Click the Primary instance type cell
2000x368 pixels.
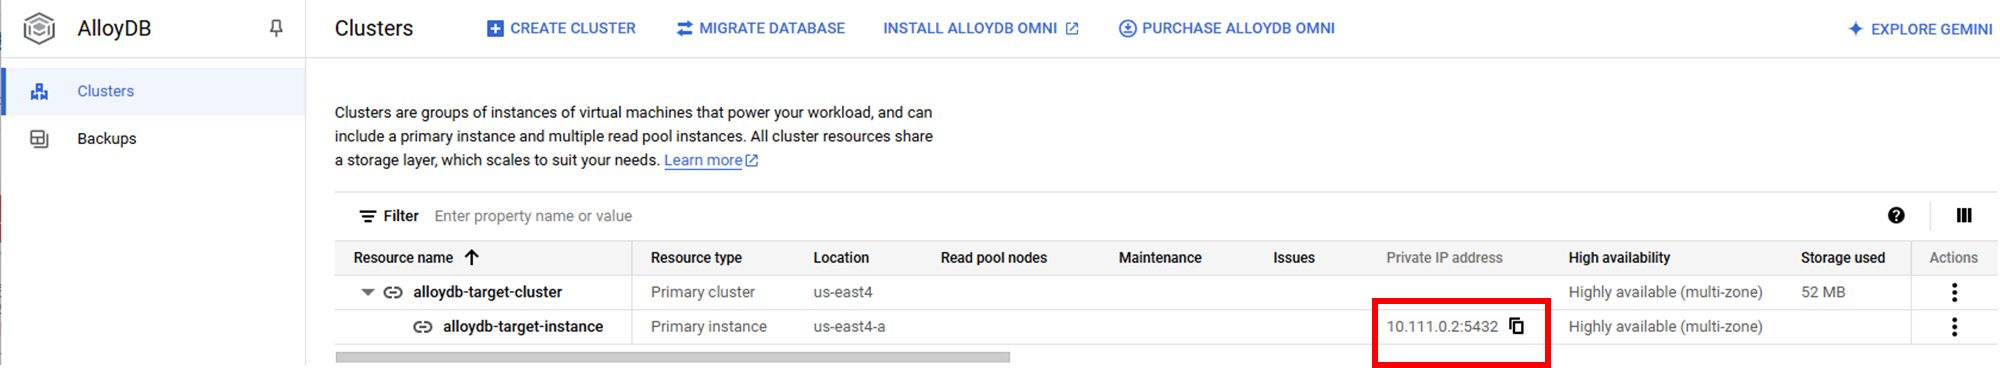pos(709,327)
